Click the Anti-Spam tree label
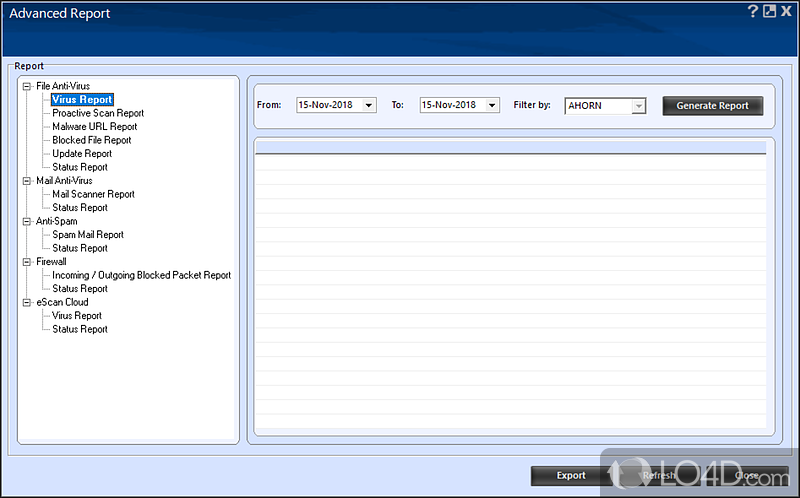 56,221
